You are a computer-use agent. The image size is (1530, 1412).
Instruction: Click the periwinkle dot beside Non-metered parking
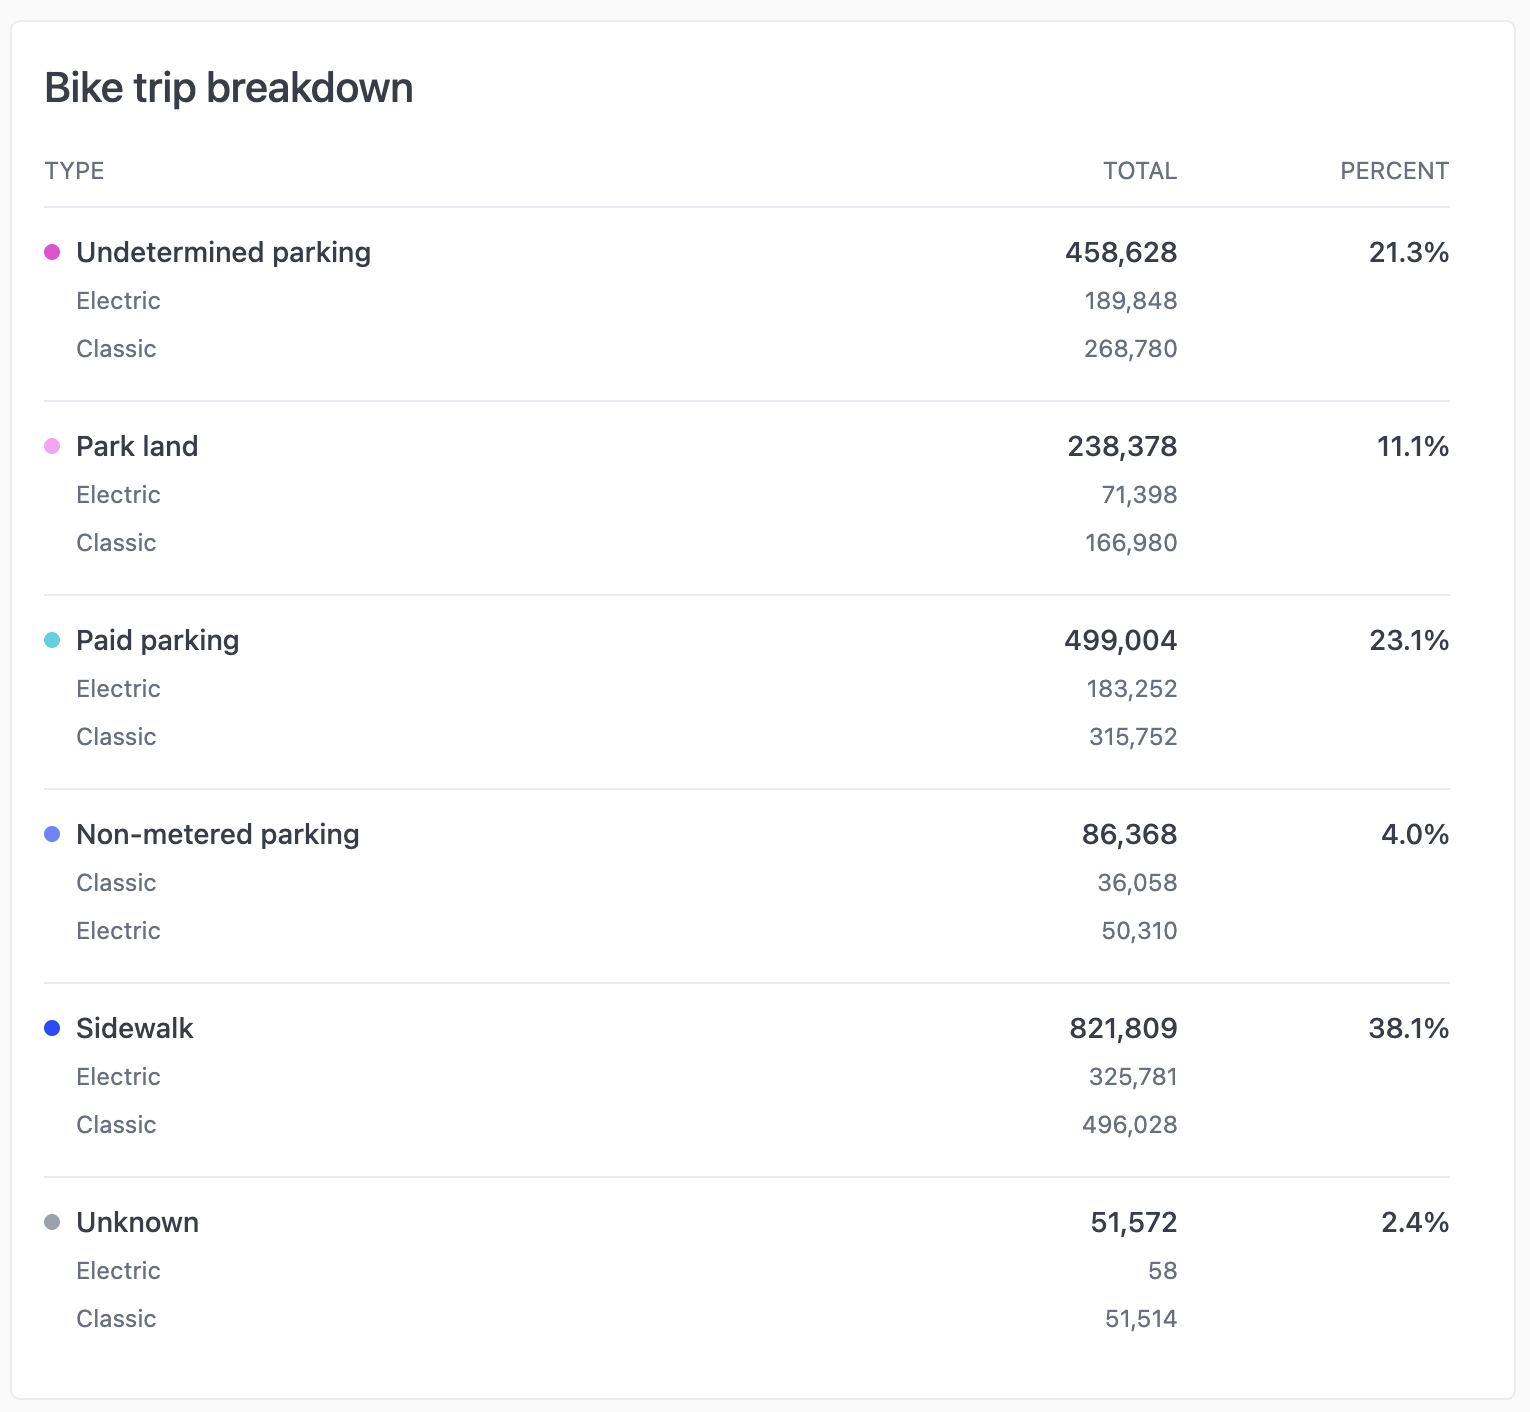[52, 834]
